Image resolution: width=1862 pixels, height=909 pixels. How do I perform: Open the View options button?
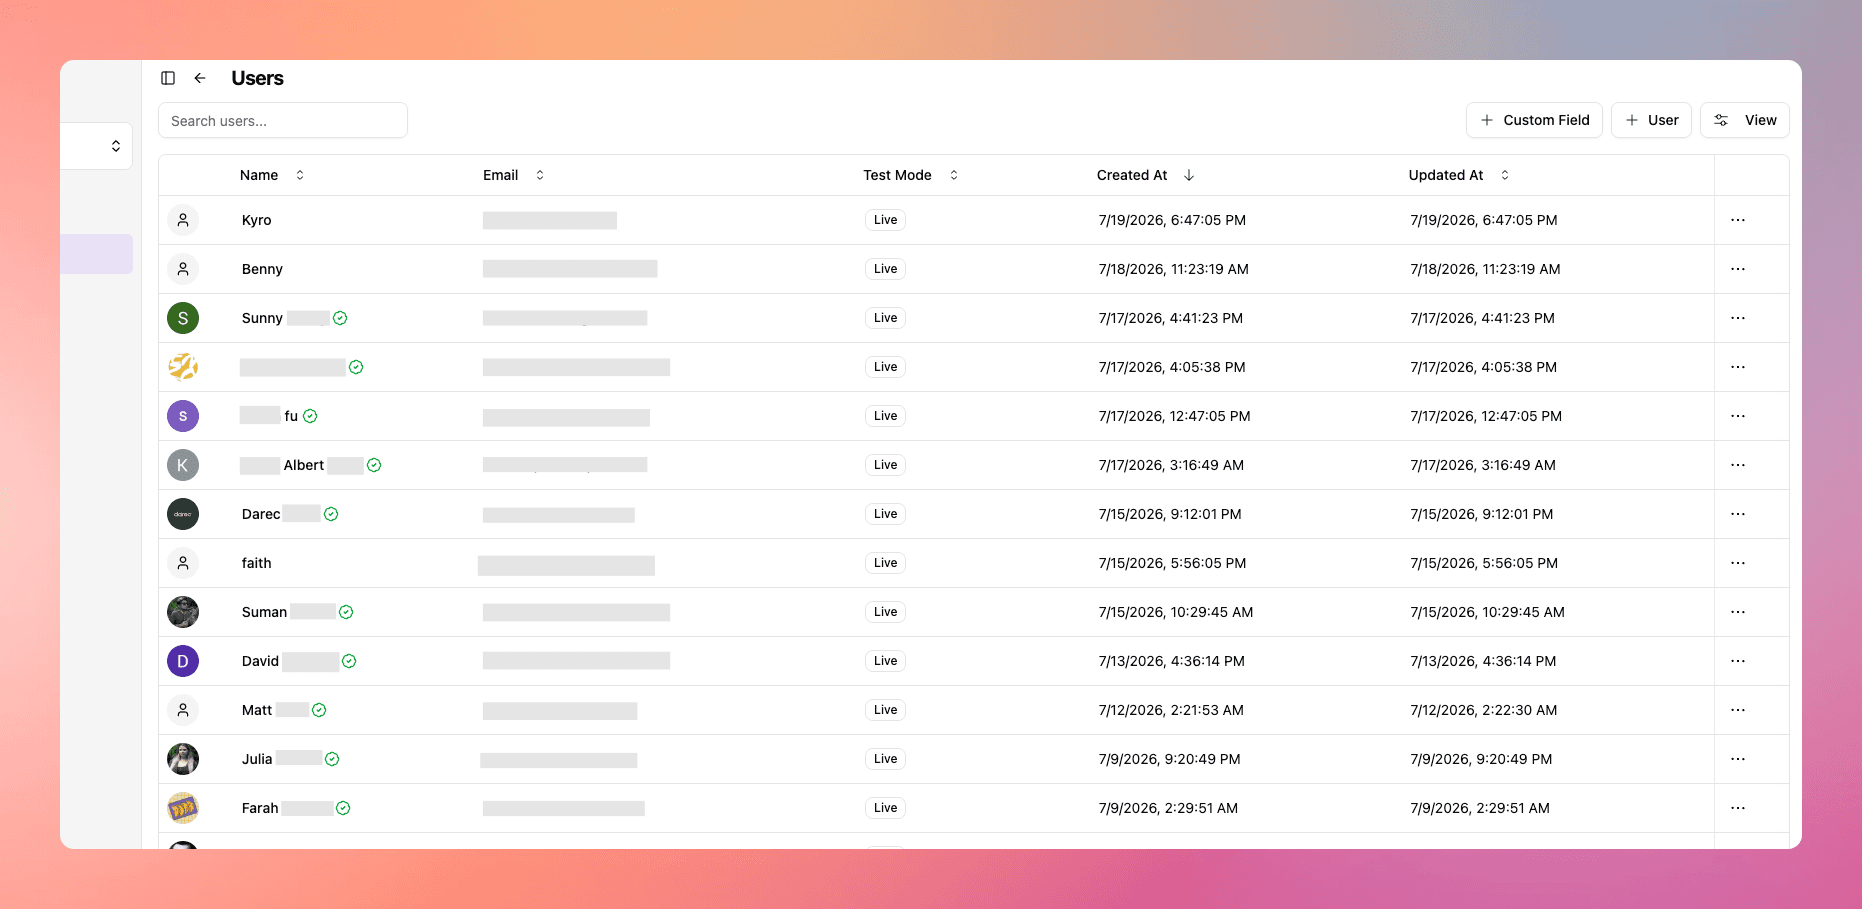[1745, 120]
